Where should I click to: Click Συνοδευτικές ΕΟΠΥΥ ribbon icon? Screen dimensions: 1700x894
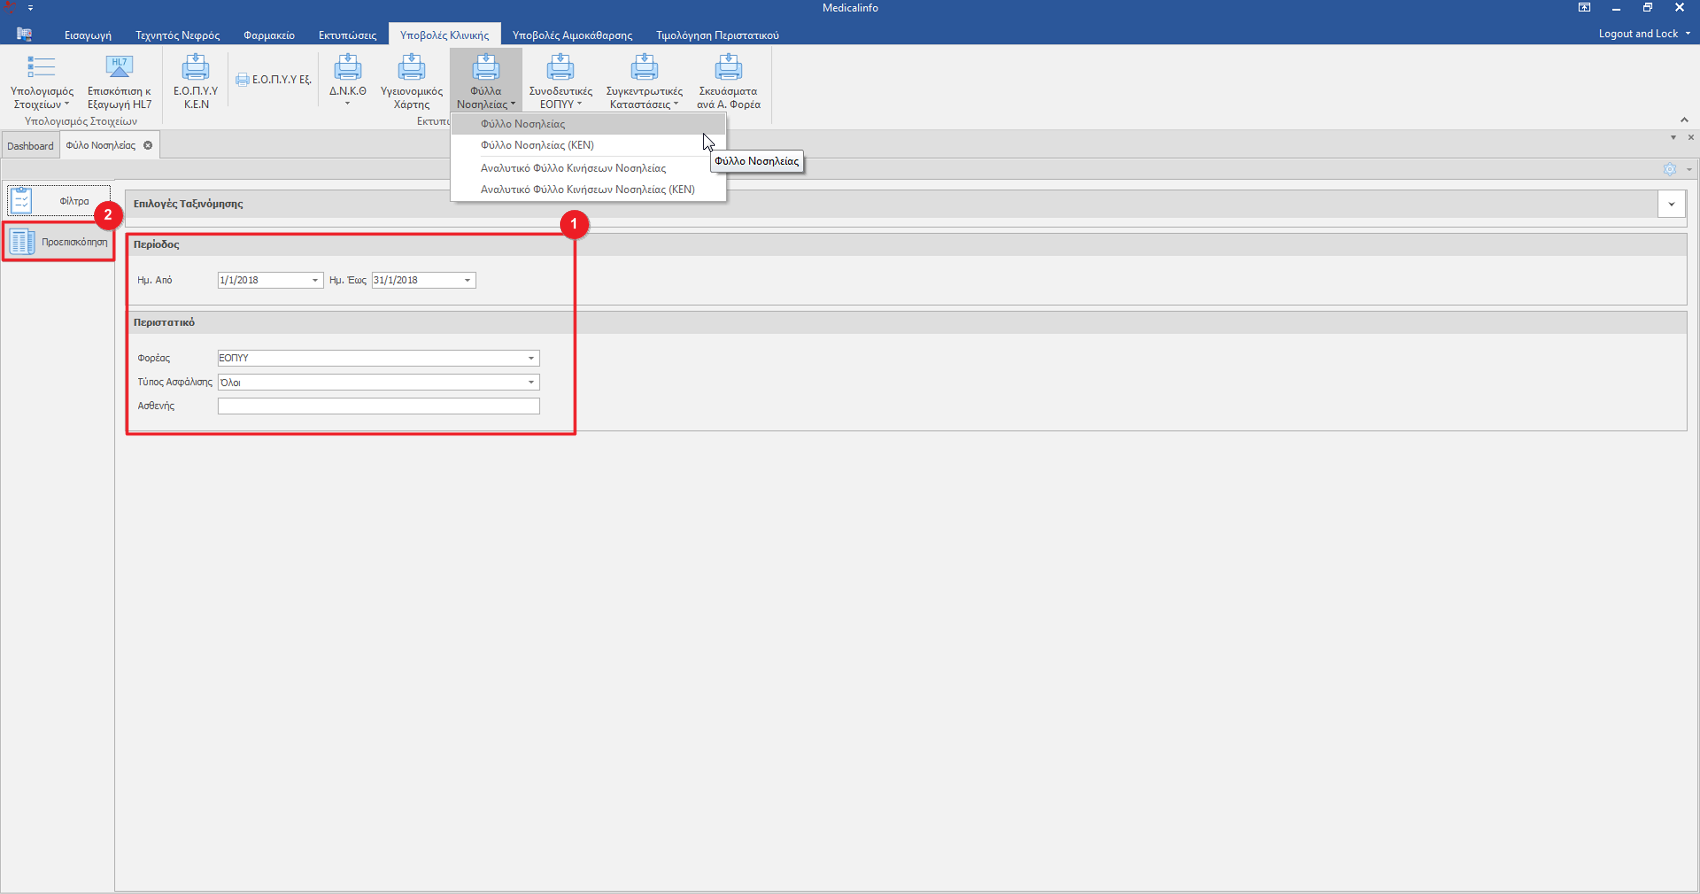pyautogui.click(x=560, y=68)
